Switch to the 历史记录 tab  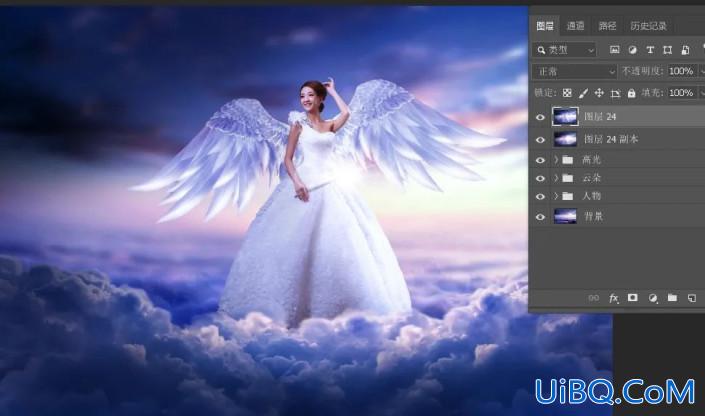648,26
